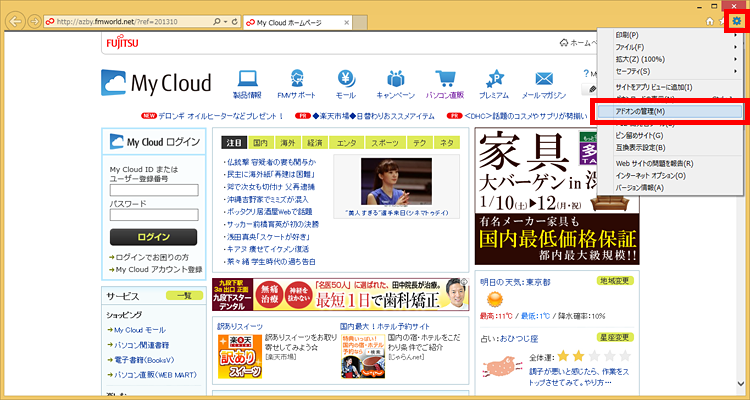Go to browser Home icon

[710, 22]
